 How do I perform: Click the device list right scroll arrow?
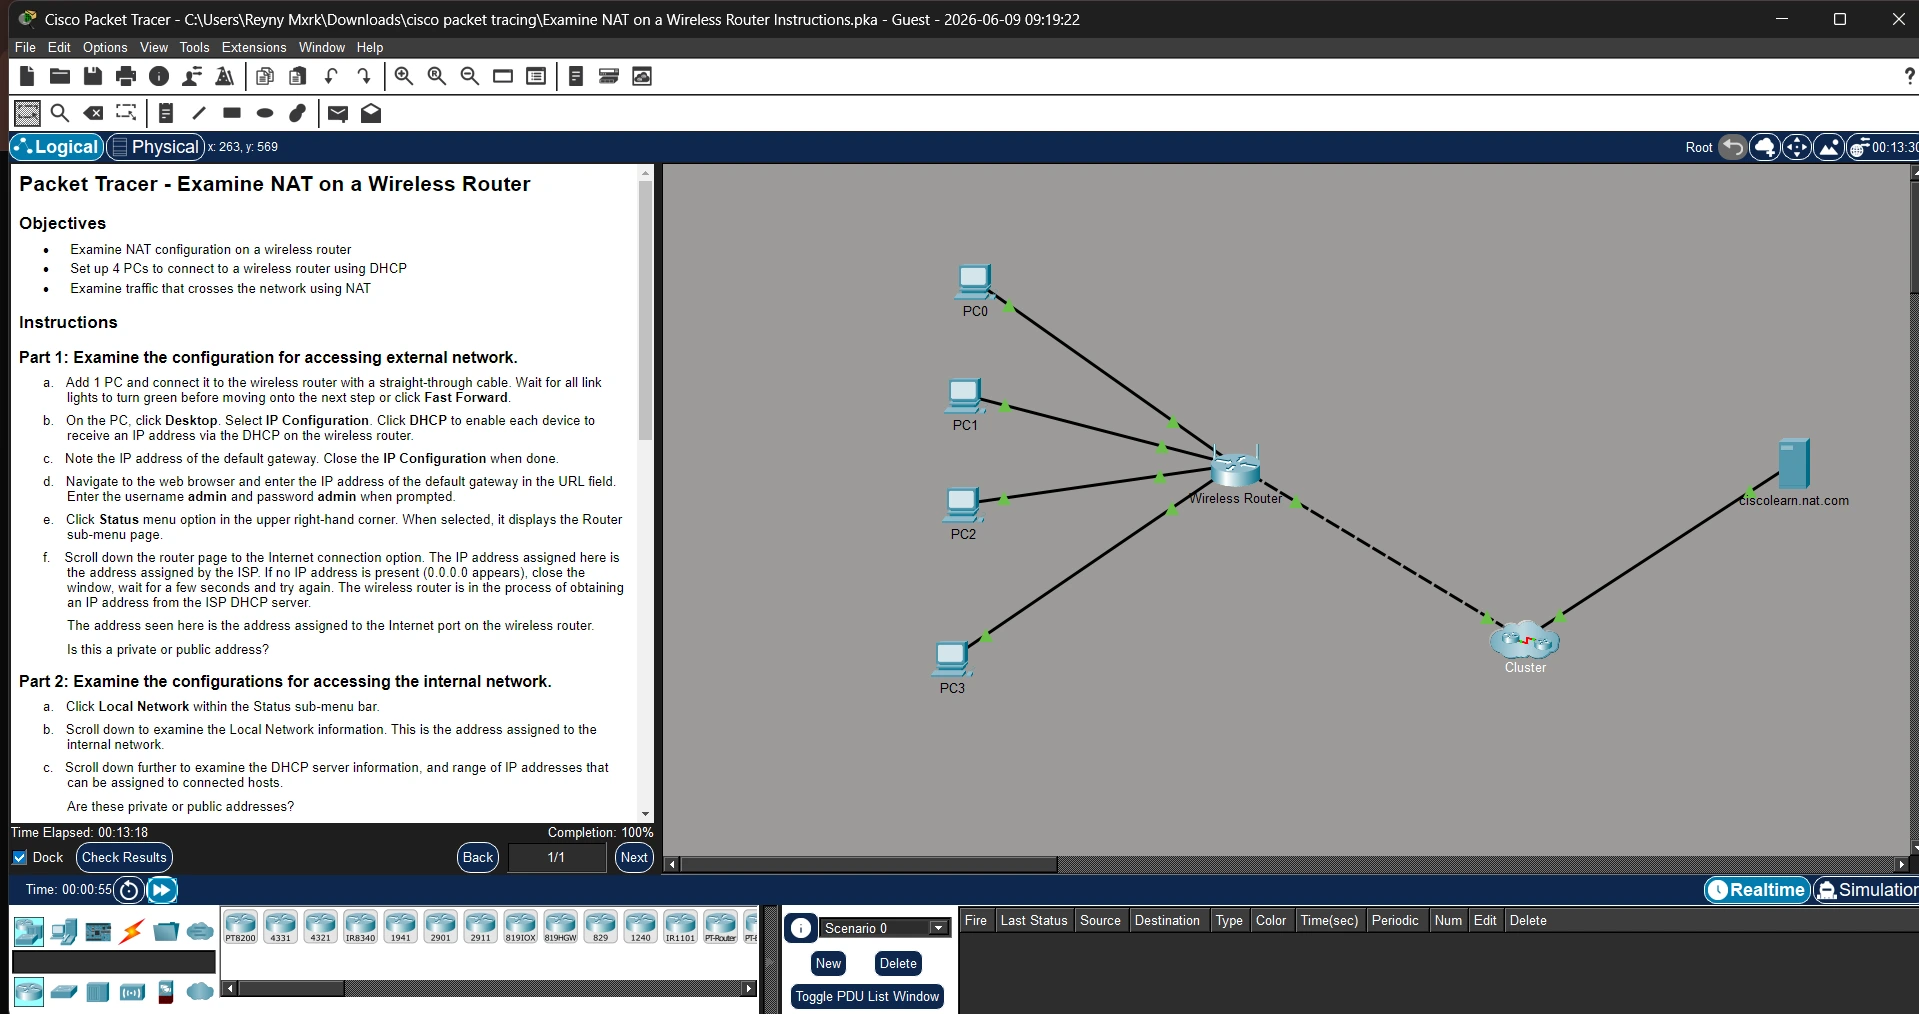tap(749, 988)
